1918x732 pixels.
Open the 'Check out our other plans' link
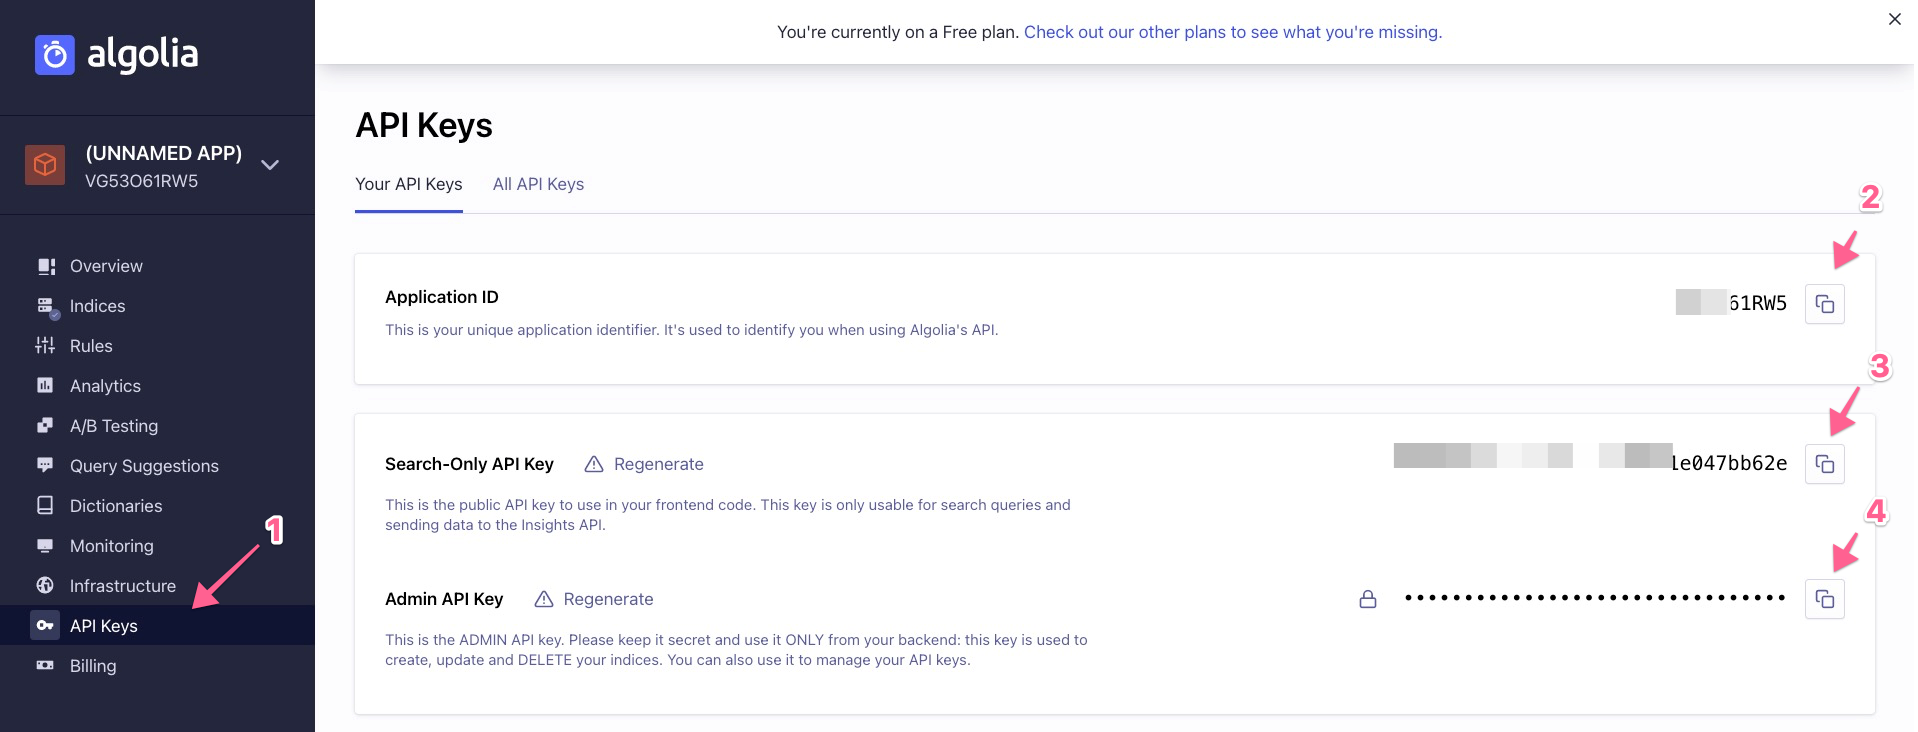(1233, 32)
